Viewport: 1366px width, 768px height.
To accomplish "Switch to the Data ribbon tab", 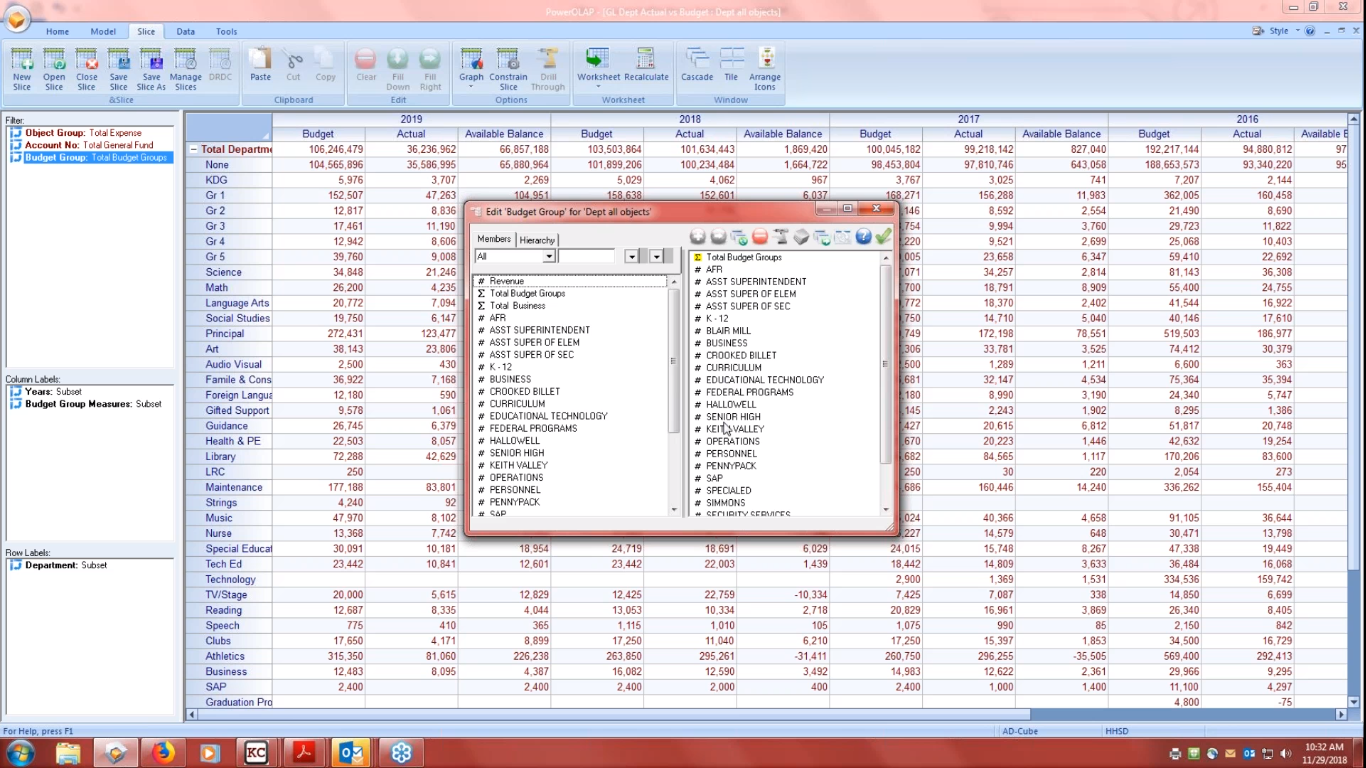I will 186,32.
